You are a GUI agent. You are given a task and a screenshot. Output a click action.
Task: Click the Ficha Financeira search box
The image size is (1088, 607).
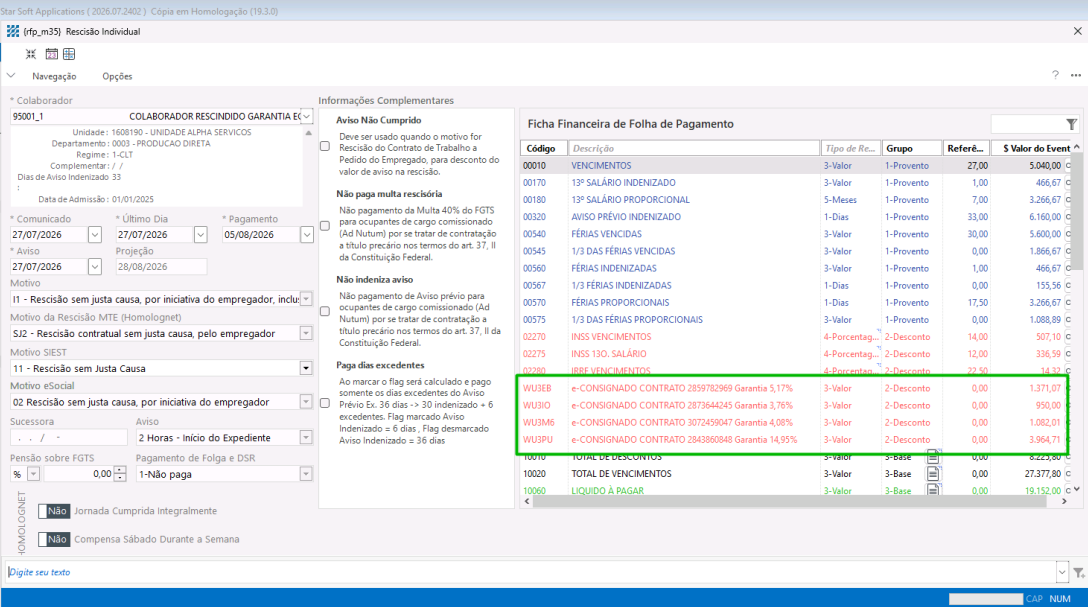[1028, 124]
